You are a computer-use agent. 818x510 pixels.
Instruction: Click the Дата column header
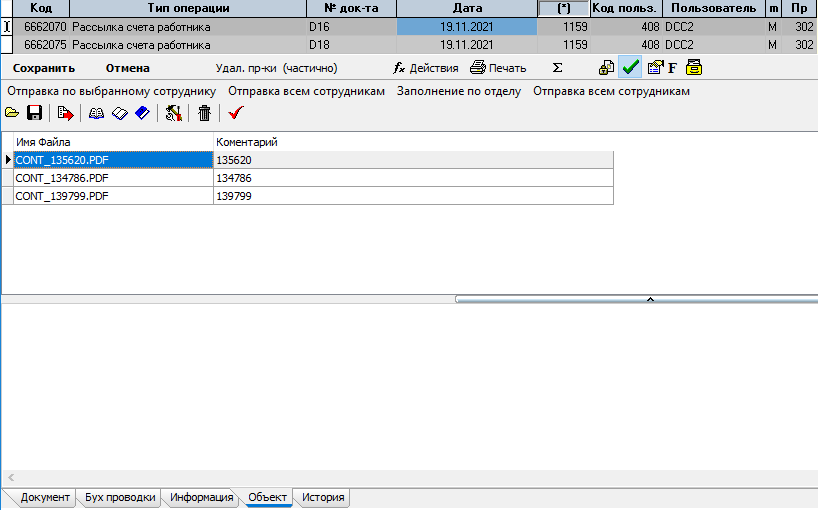tap(467, 8)
